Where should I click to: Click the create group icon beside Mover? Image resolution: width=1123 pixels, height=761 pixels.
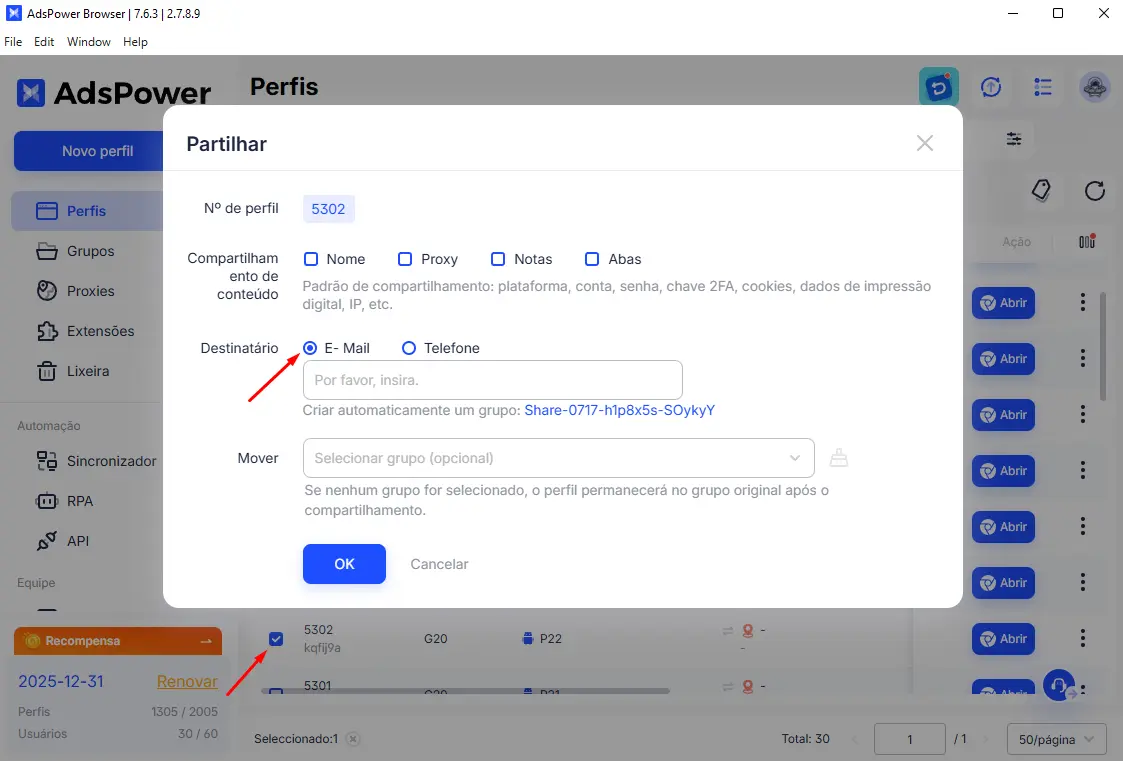coord(839,457)
